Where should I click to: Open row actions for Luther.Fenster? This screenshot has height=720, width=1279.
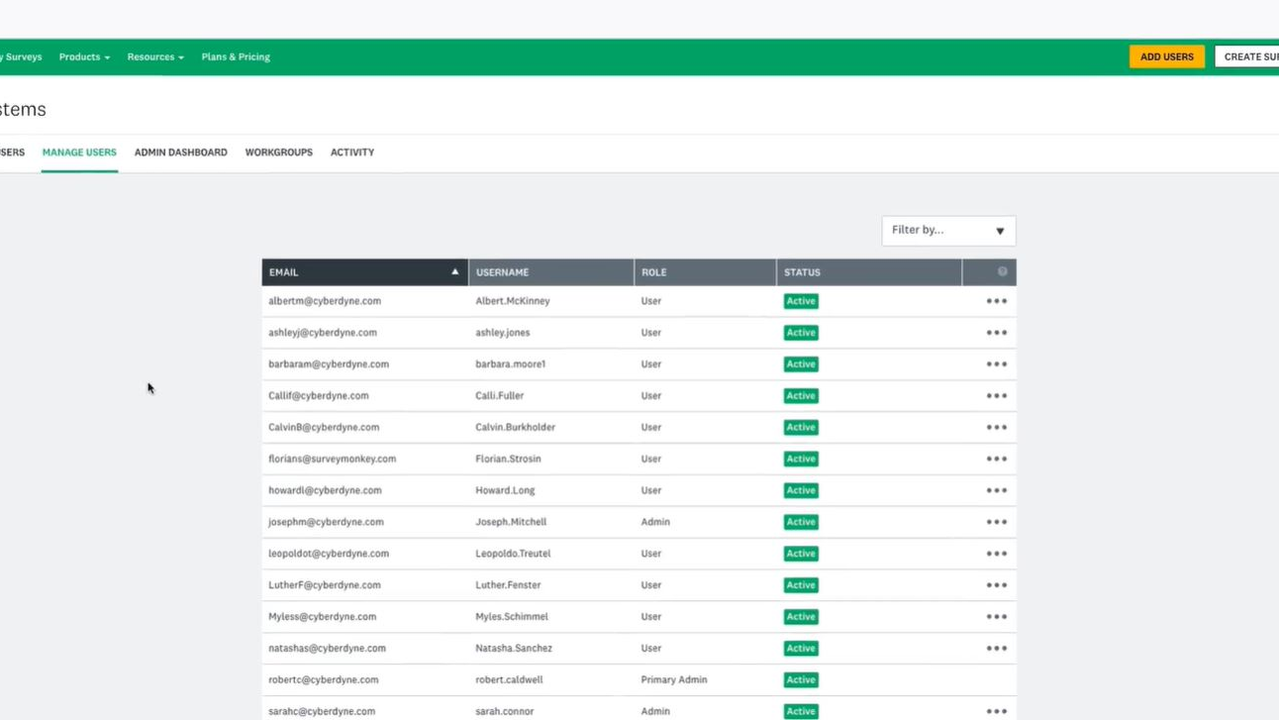tap(996, 585)
